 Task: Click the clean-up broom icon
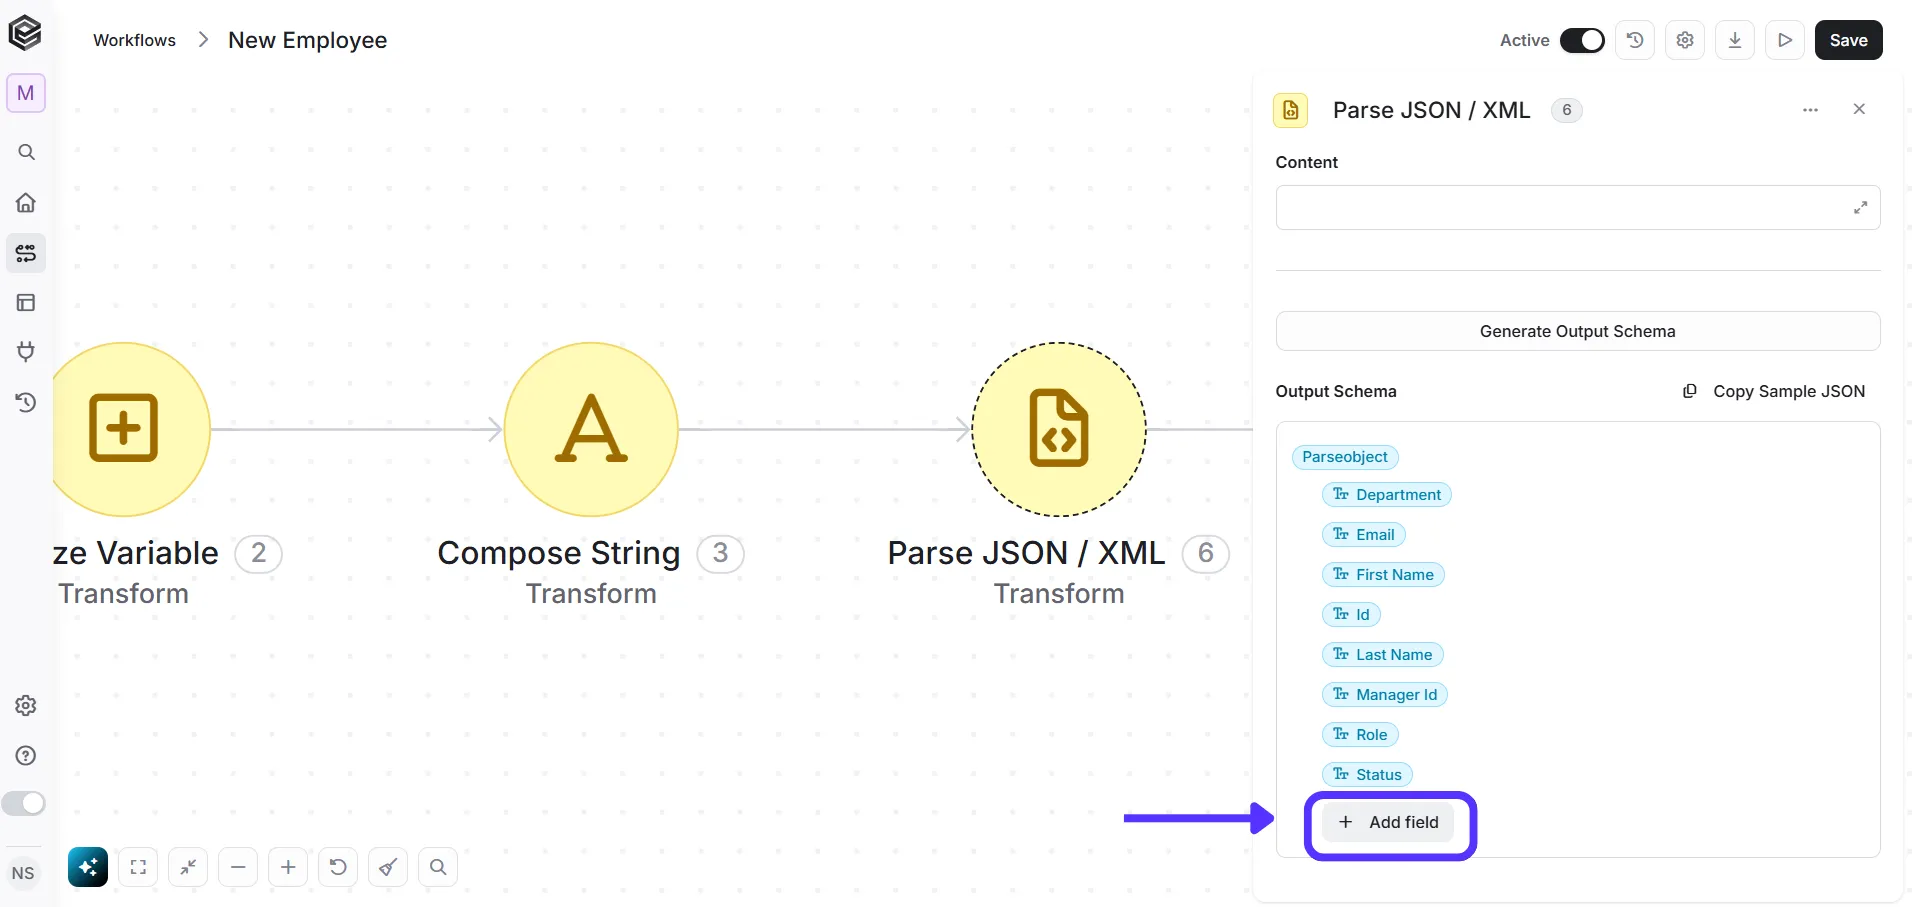click(x=388, y=867)
